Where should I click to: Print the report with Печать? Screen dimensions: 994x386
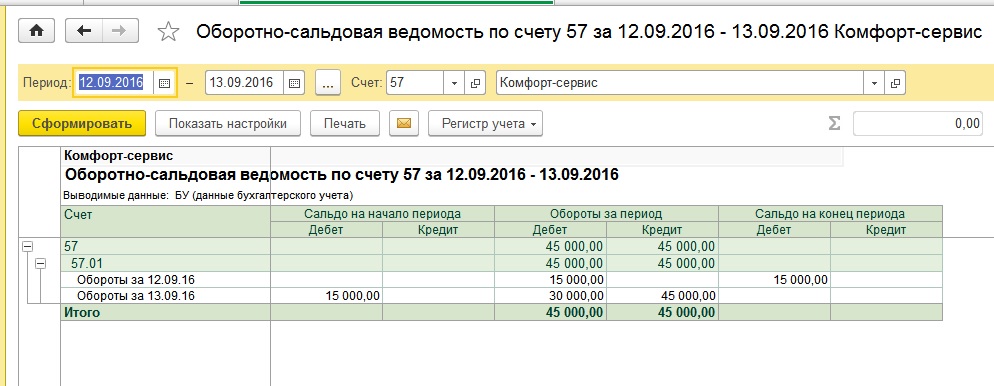tap(345, 123)
